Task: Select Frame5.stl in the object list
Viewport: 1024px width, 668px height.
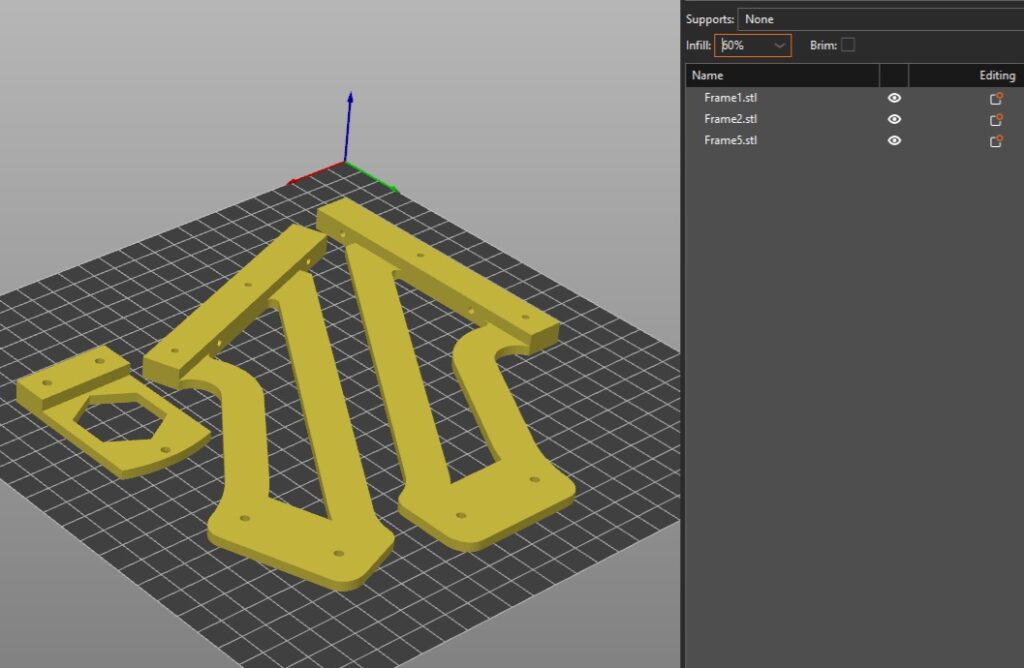Action: (730, 141)
